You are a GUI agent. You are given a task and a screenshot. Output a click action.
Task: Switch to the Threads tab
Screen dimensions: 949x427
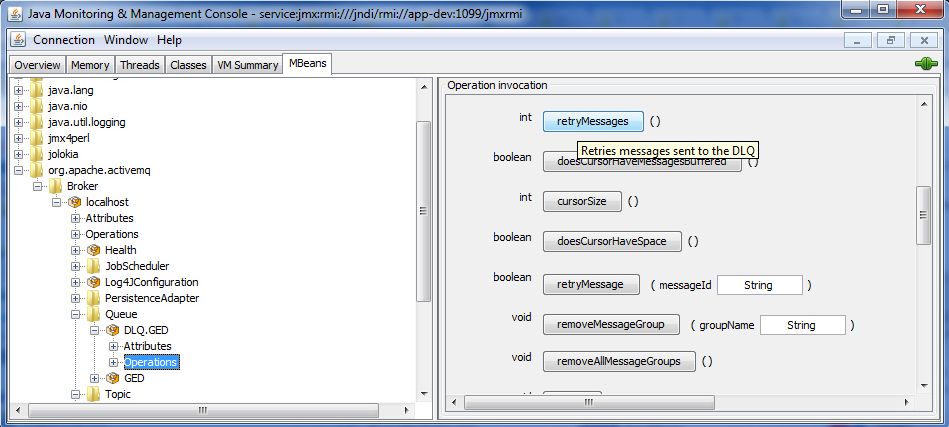coord(140,65)
